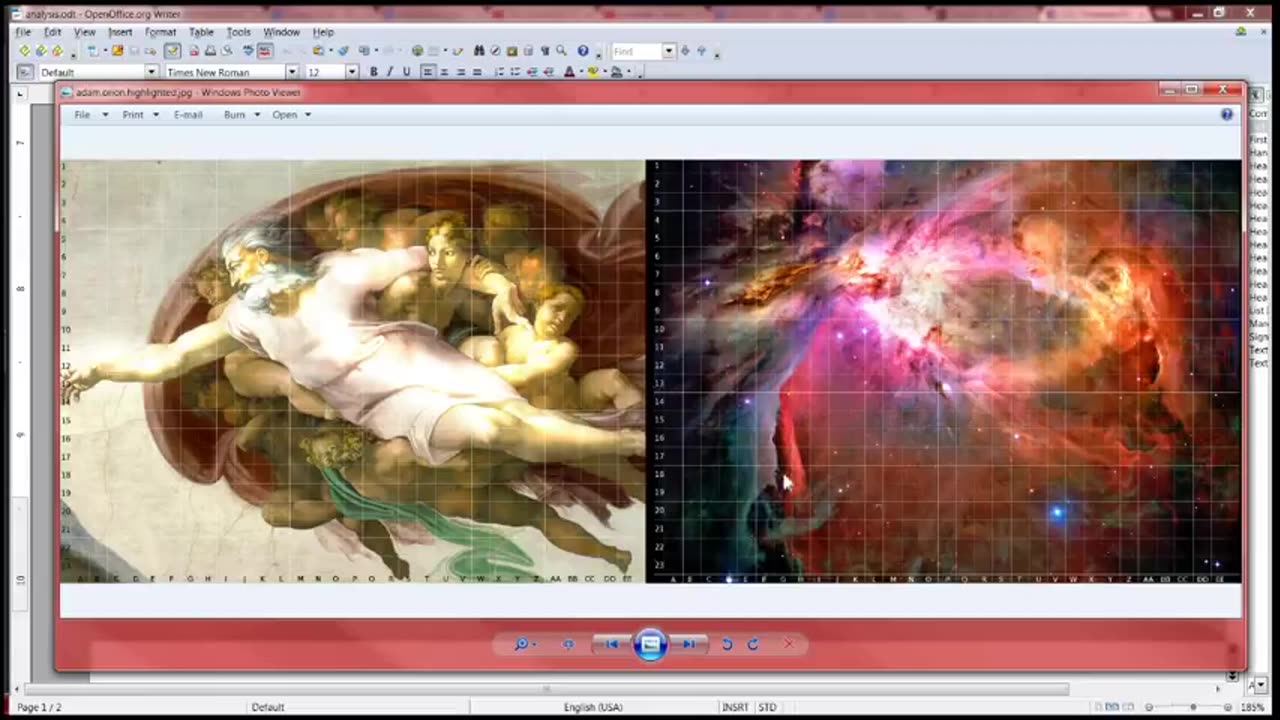
Task: Decrease indent in Writer toolbar
Action: [x=532, y=72]
